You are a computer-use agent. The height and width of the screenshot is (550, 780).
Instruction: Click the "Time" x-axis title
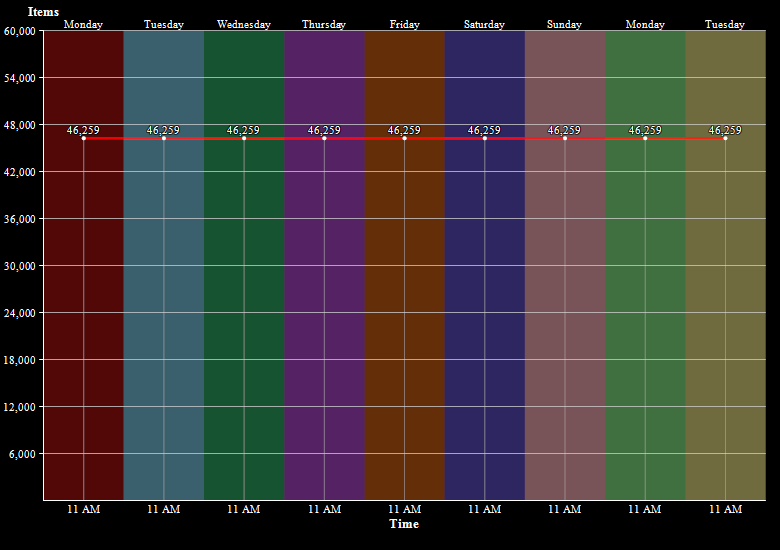(404, 524)
